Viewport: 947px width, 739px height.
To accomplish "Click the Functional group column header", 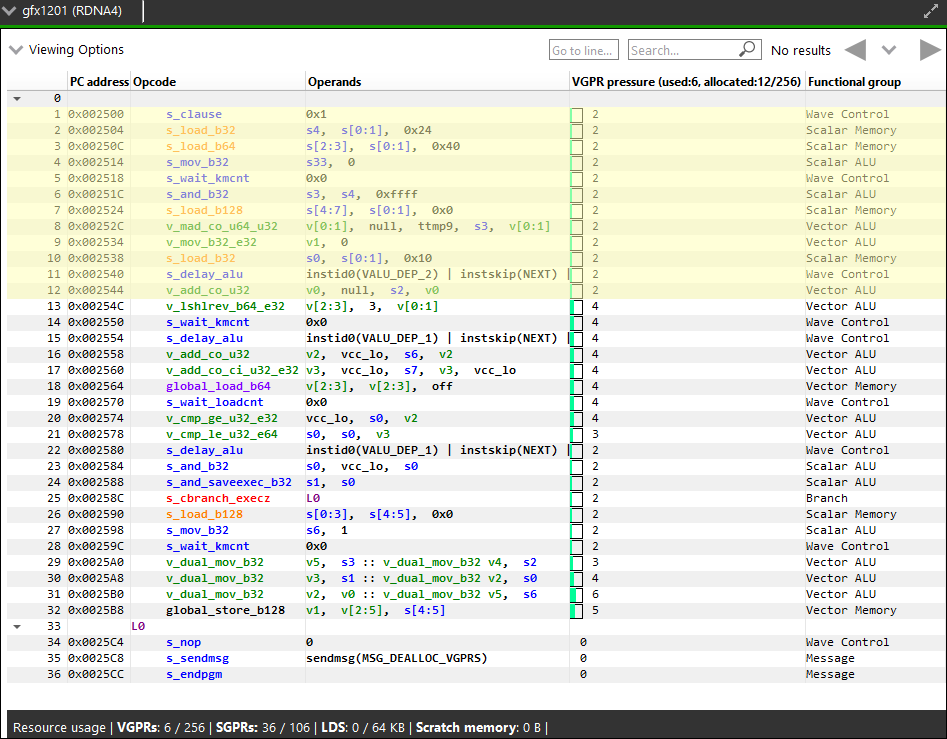I will pos(853,82).
